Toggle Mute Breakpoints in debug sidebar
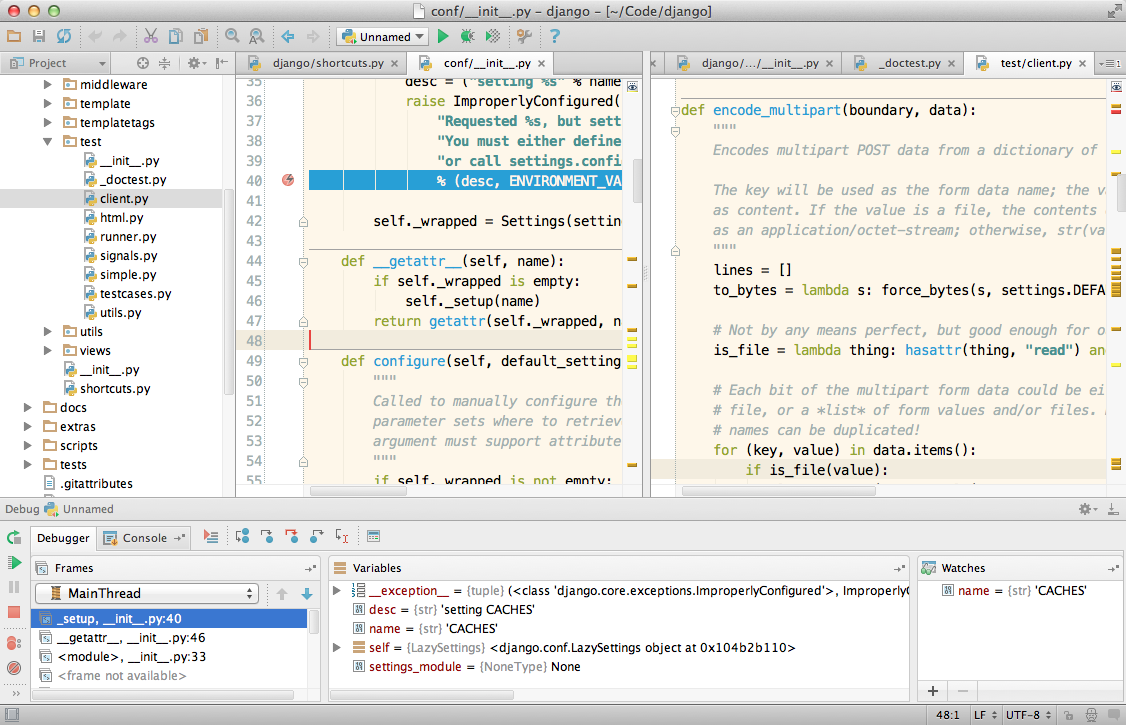Viewport: 1126px width, 725px height. click(14, 667)
